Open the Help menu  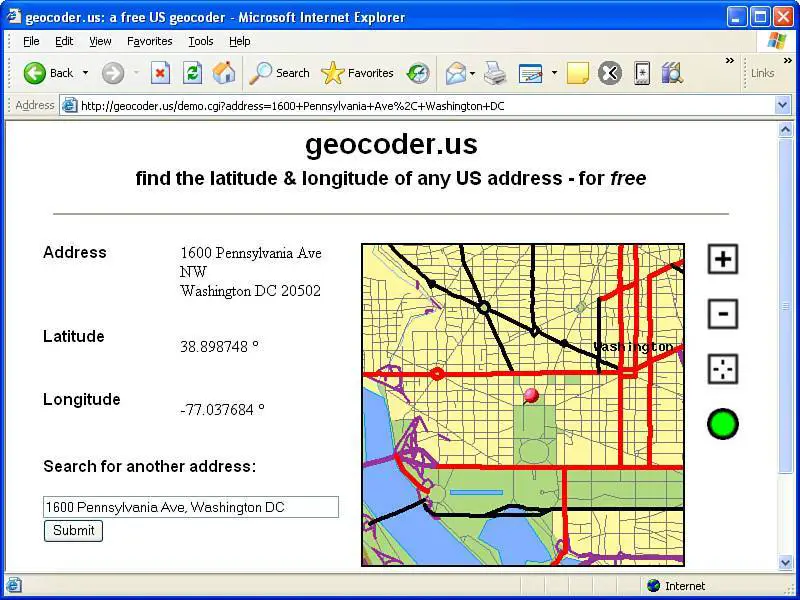pos(239,41)
